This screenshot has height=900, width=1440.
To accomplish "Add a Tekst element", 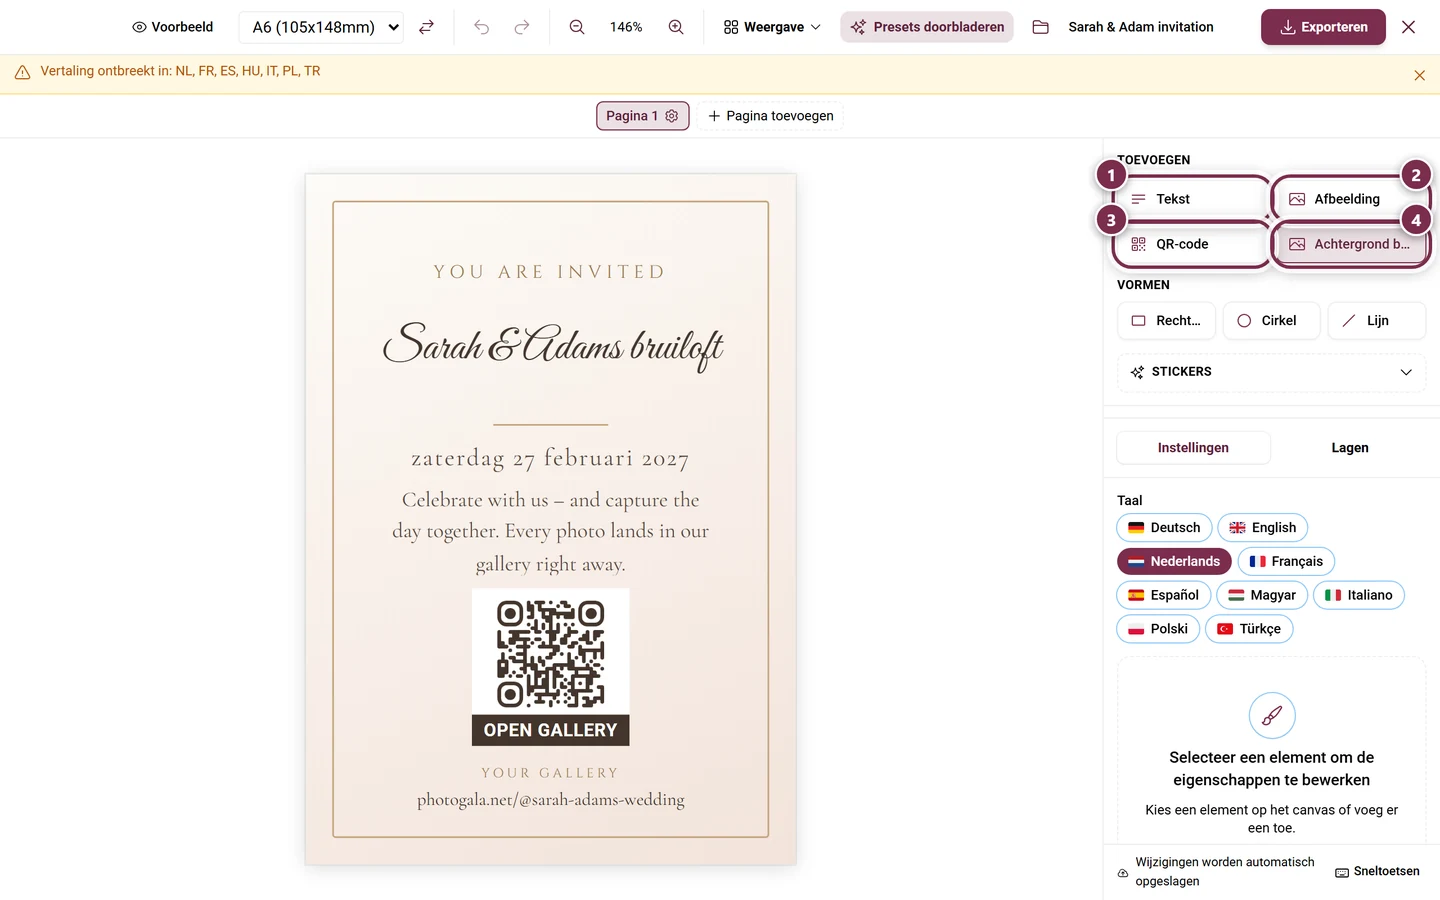I will click(x=1191, y=199).
